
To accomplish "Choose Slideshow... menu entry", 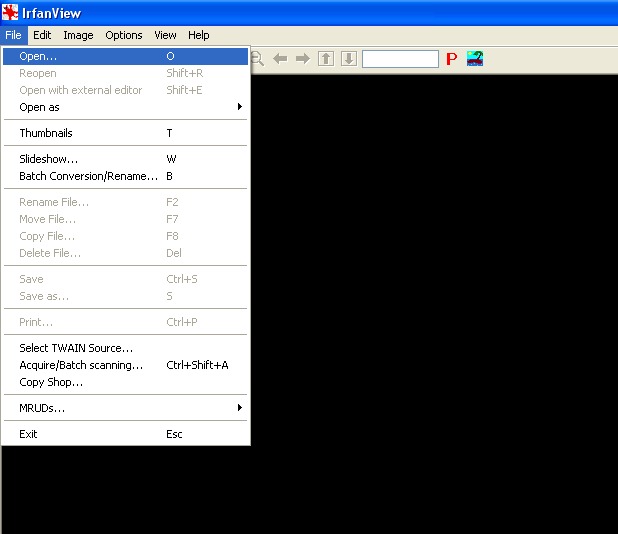I will (125, 159).
